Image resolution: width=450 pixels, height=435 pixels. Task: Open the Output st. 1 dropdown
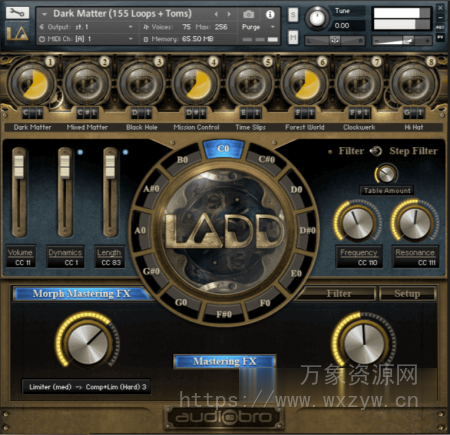(x=87, y=27)
